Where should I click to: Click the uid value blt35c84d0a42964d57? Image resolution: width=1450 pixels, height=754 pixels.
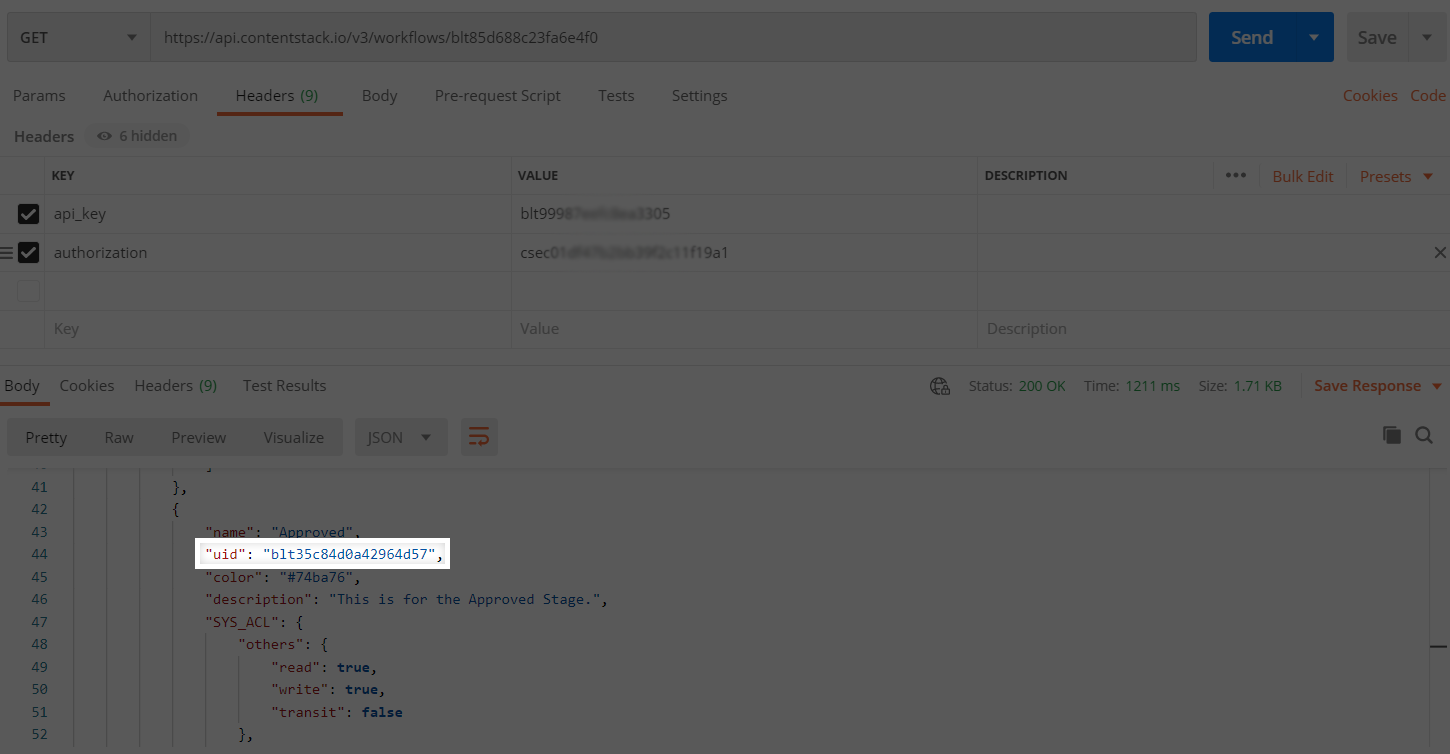click(x=350, y=554)
